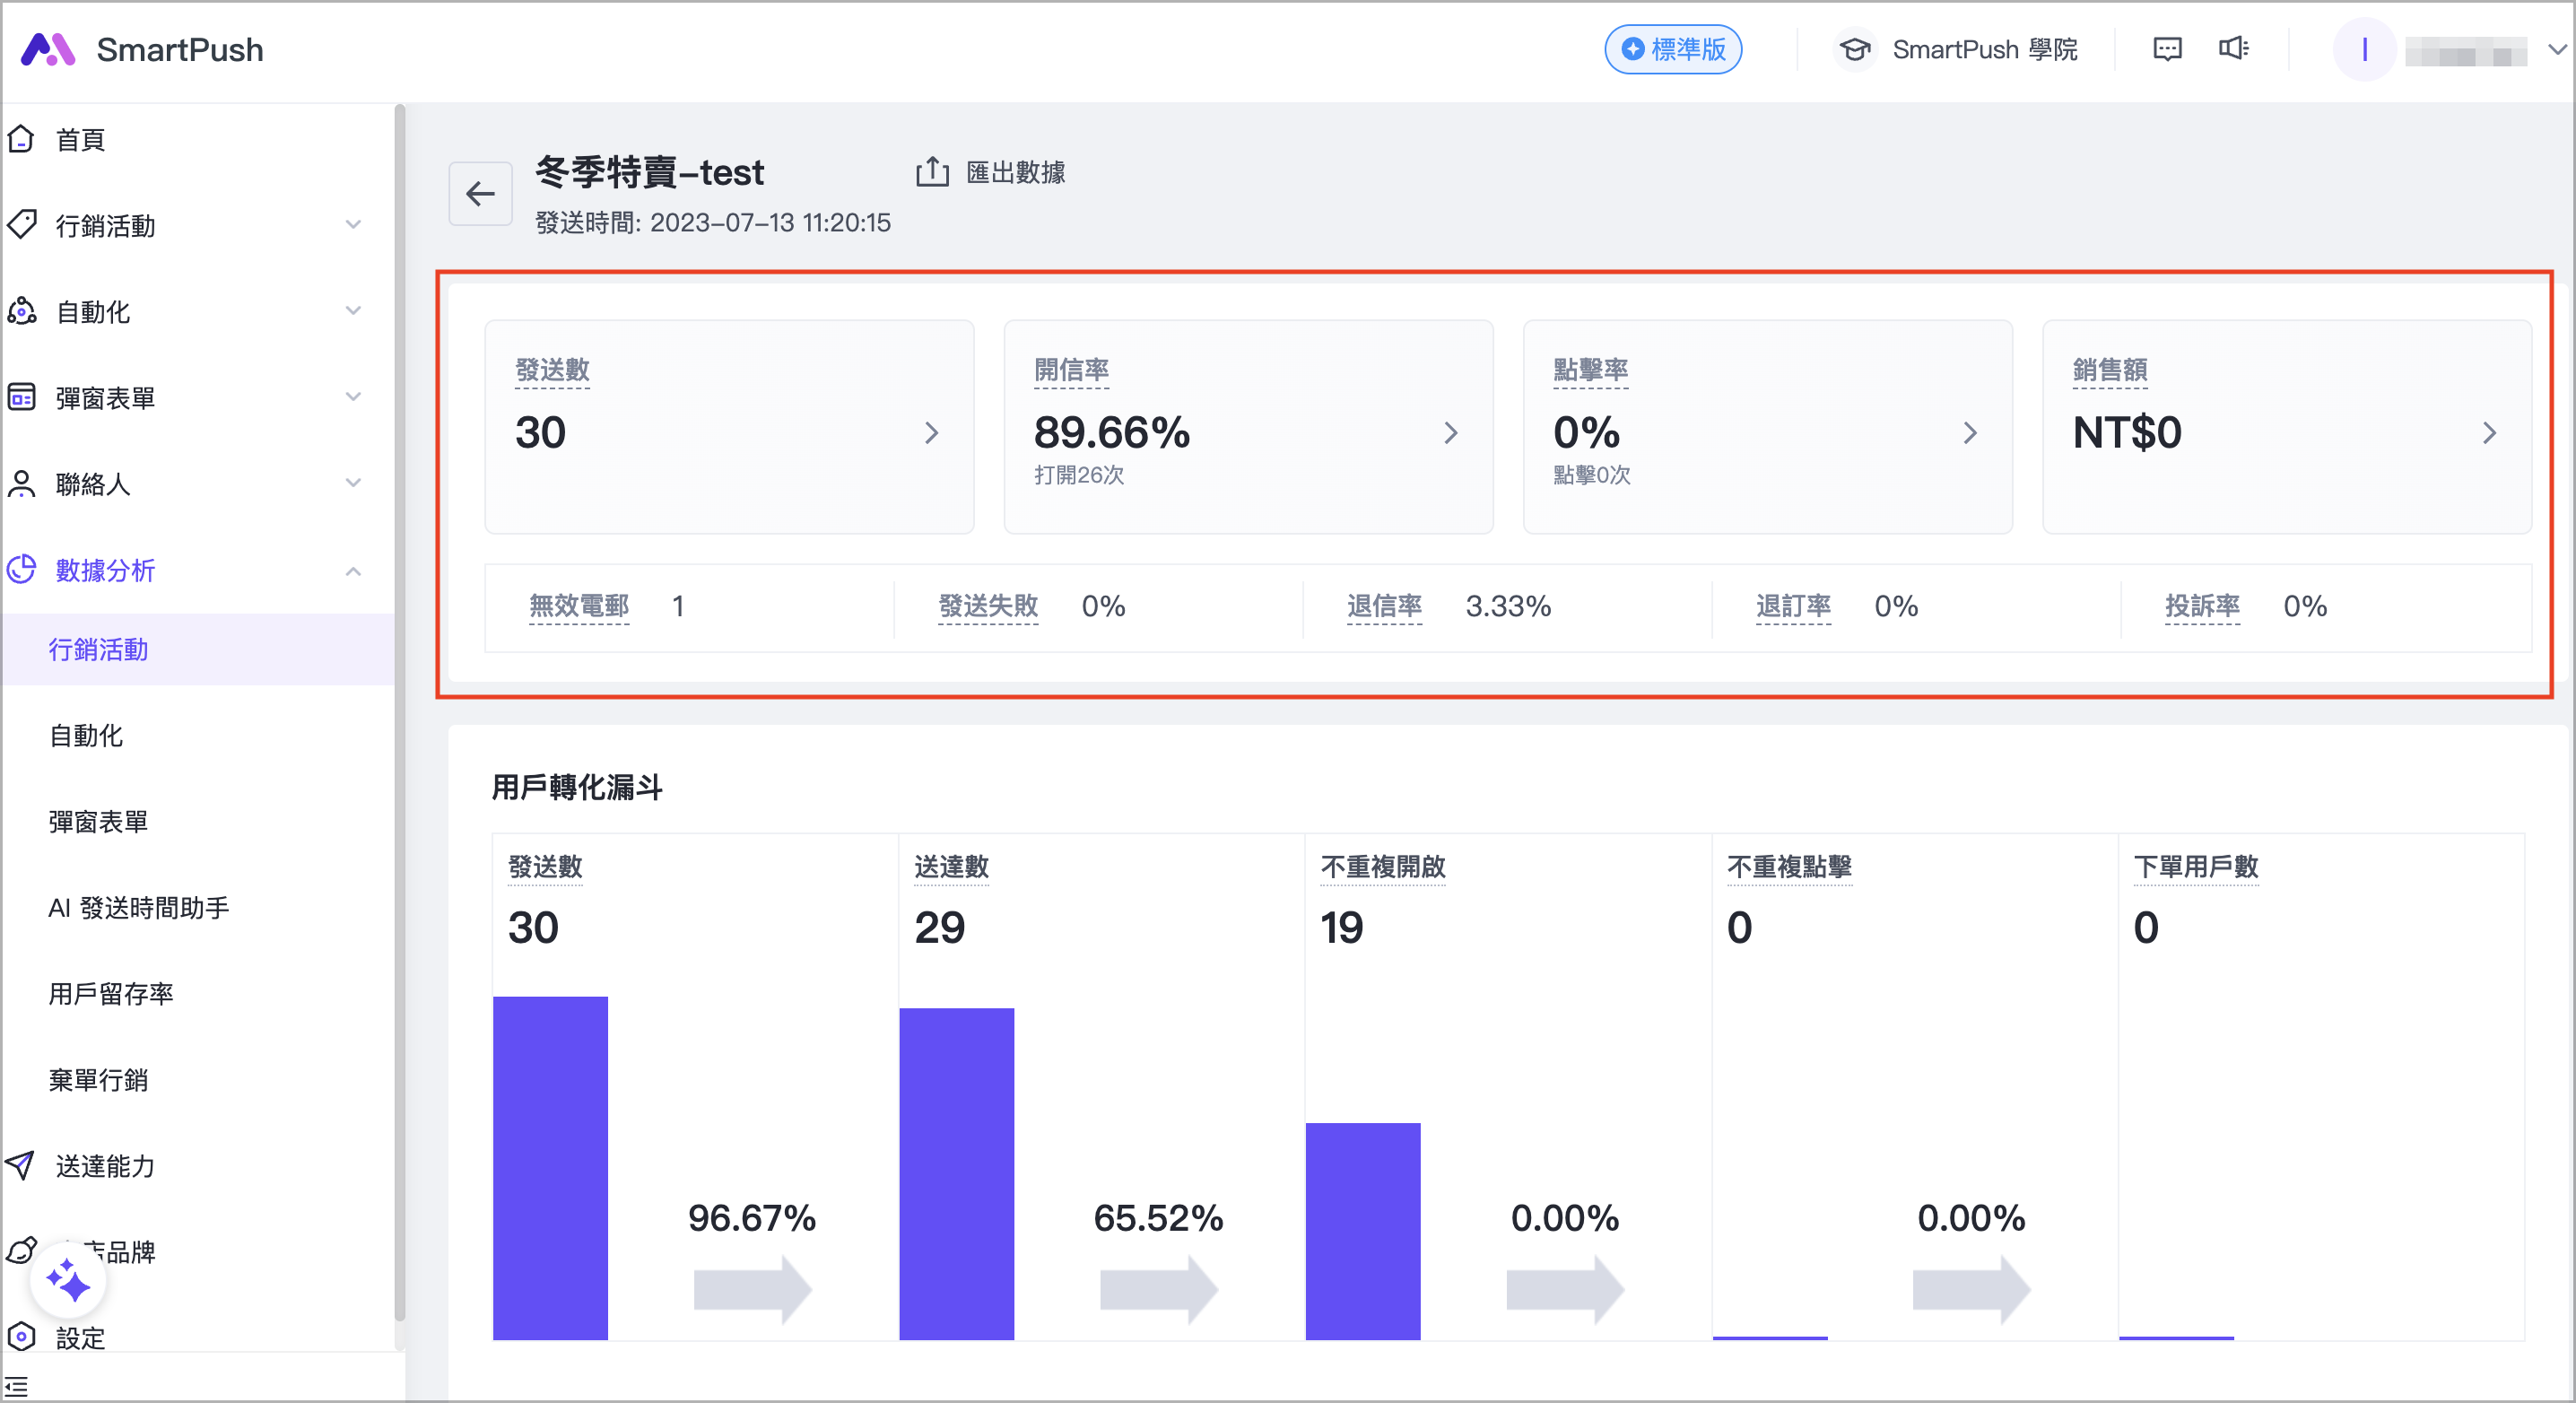
Task: Click the sidebar vertical scrollbar
Action: coord(400,715)
